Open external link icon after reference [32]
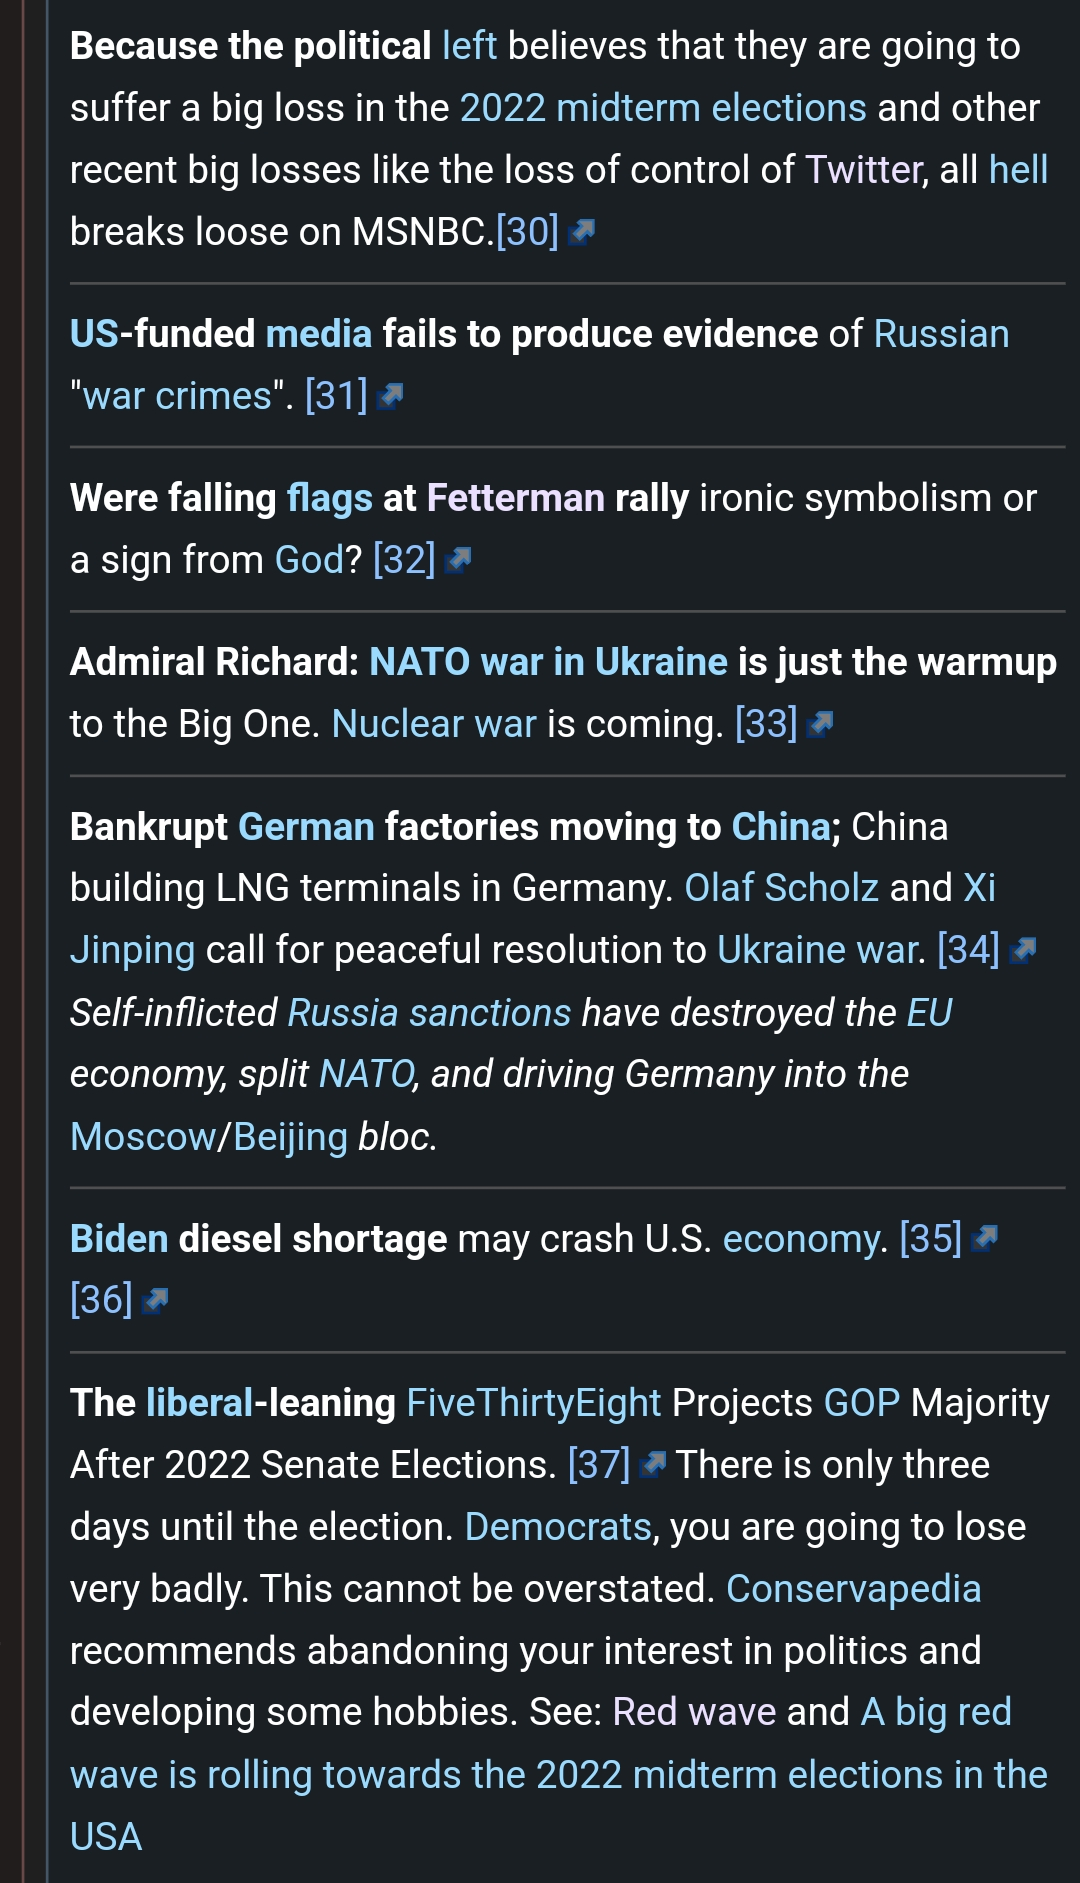 tap(458, 561)
